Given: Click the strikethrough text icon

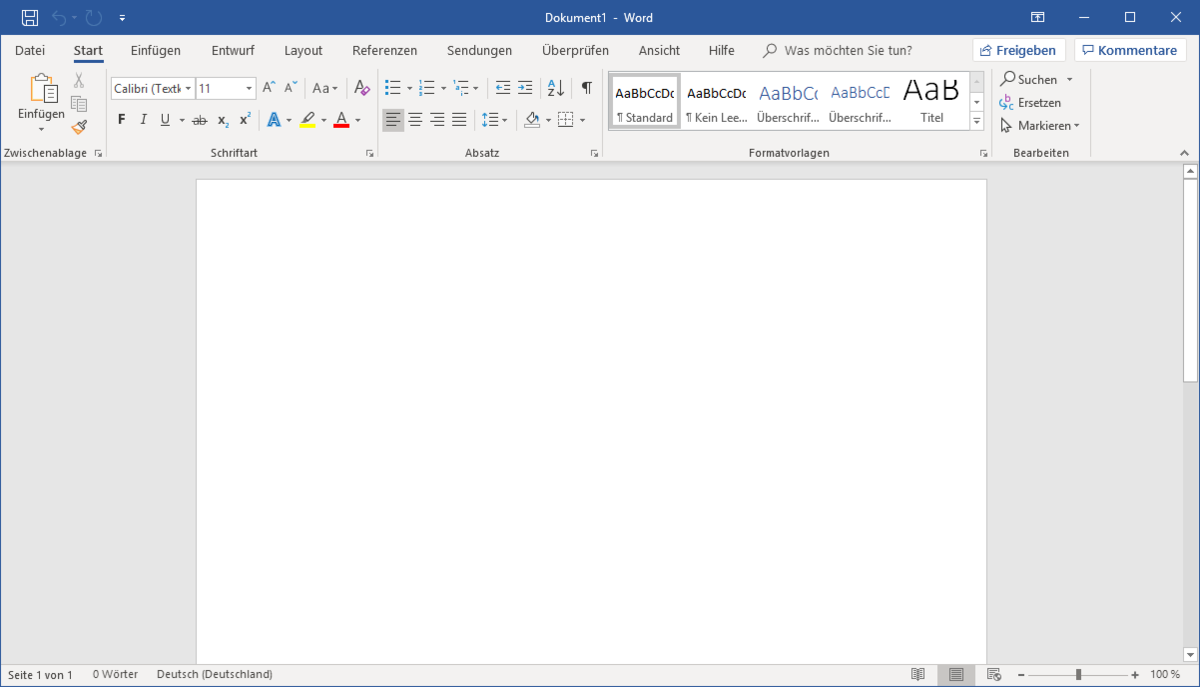Looking at the screenshot, I should [199, 120].
